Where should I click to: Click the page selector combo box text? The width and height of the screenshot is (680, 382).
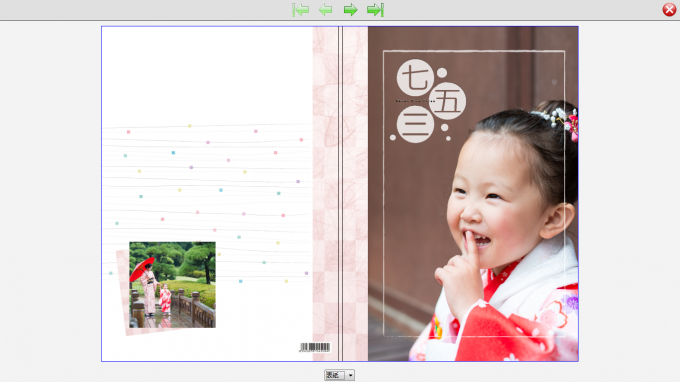(x=335, y=375)
